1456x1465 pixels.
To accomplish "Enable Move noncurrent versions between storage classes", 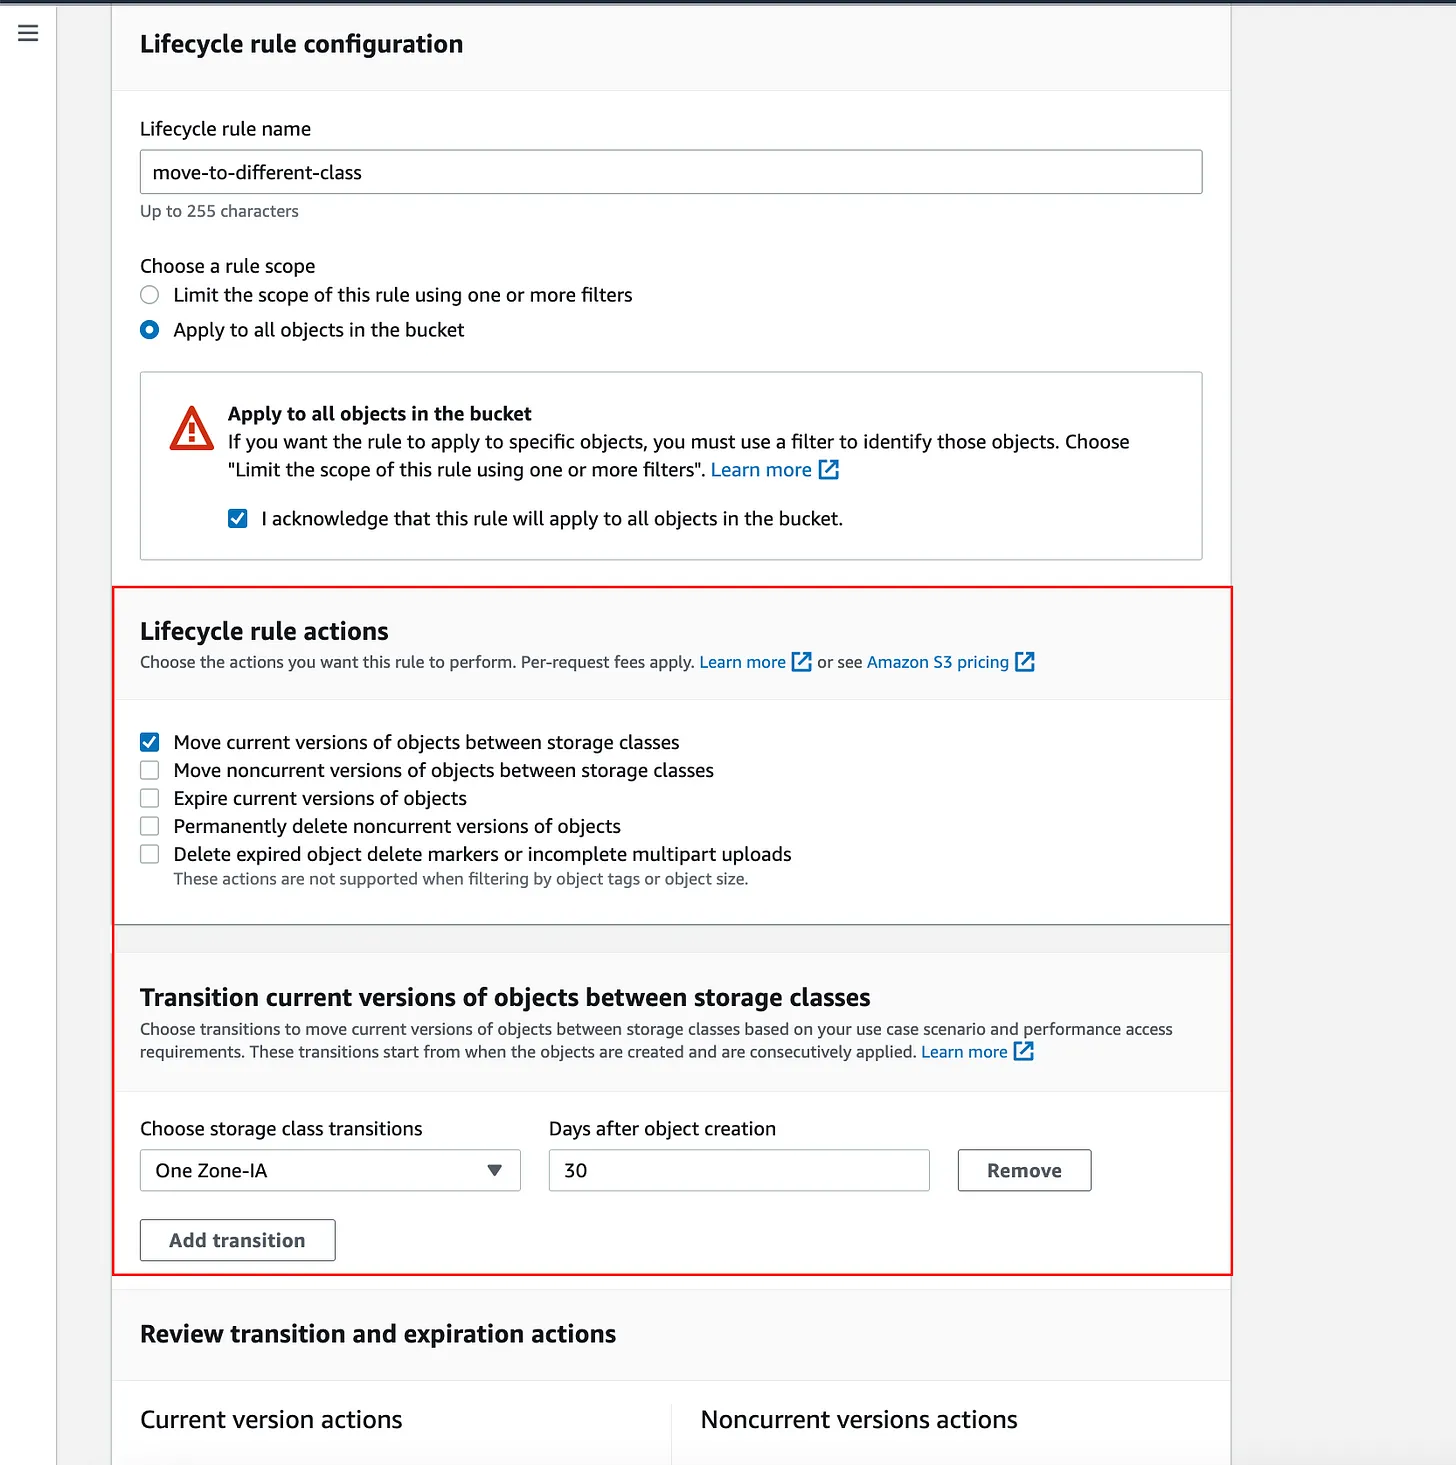I will [x=149, y=770].
